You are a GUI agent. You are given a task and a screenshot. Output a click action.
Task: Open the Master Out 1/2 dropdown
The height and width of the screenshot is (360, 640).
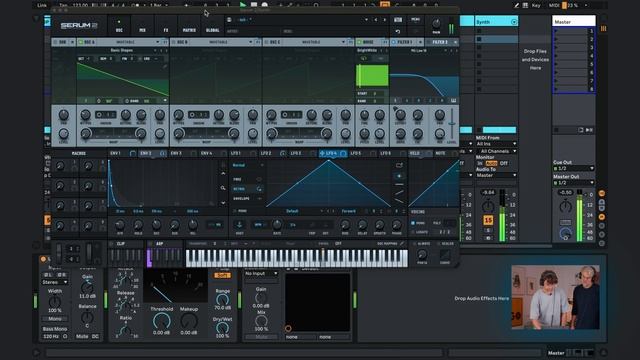pos(573,182)
